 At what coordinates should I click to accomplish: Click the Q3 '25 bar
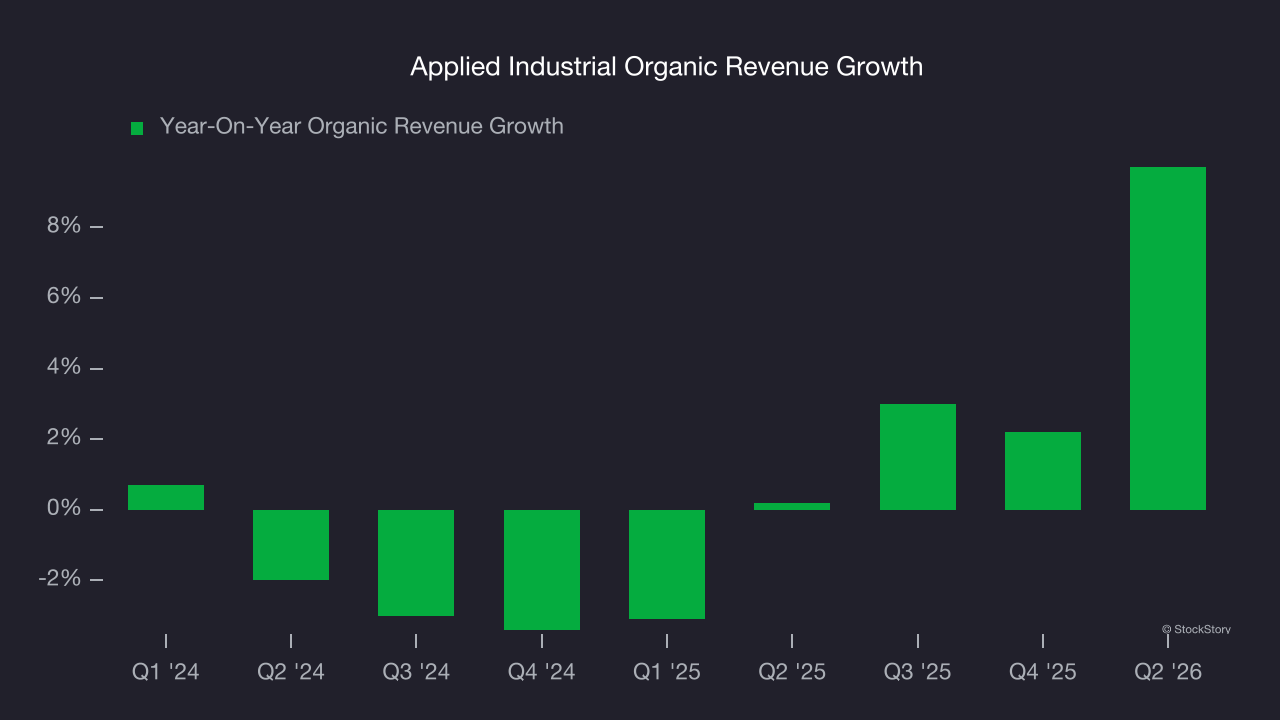pos(918,457)
